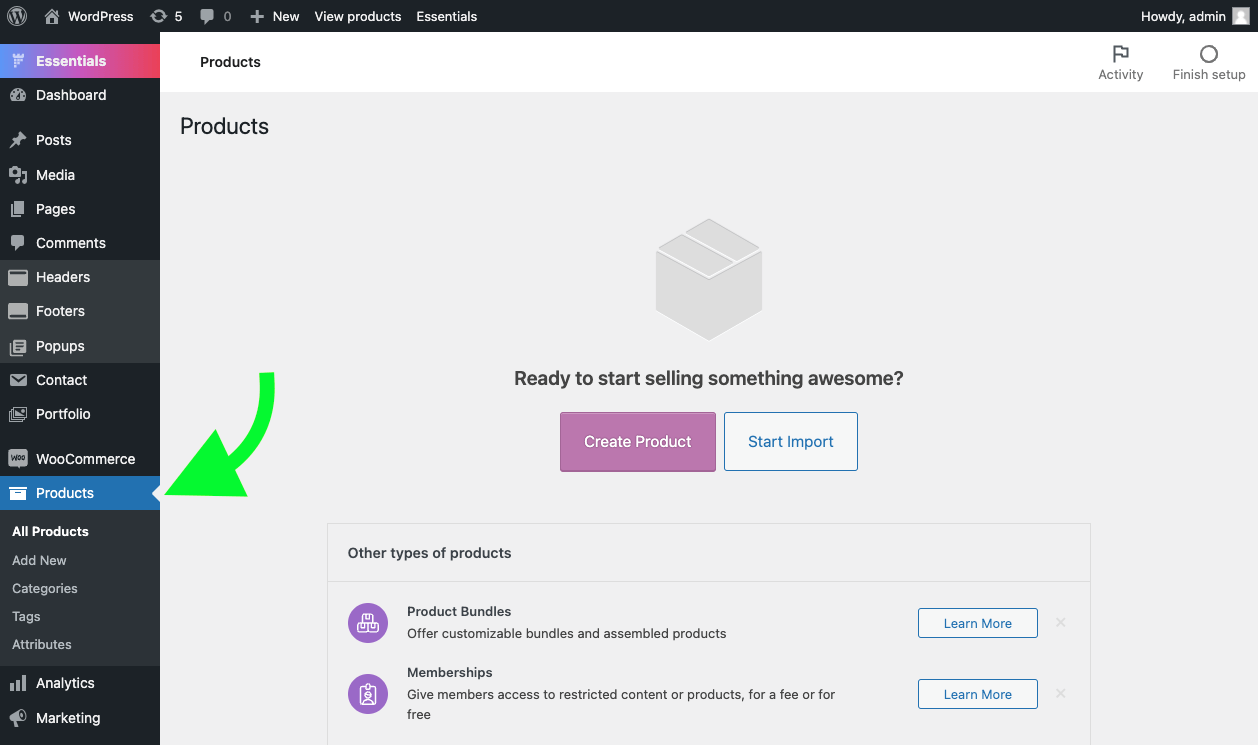Click the Portfolio icon in sidebar
Image resolution: width=1258 pixels, height=745 pixels.
[x=18, y=414]
